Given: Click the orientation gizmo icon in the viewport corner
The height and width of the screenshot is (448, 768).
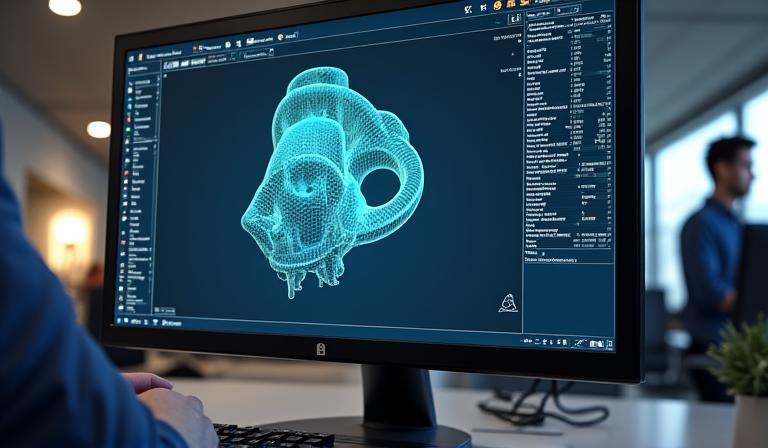Looking at the screenshot, I should pyautogui.click(x=508, y=303).
